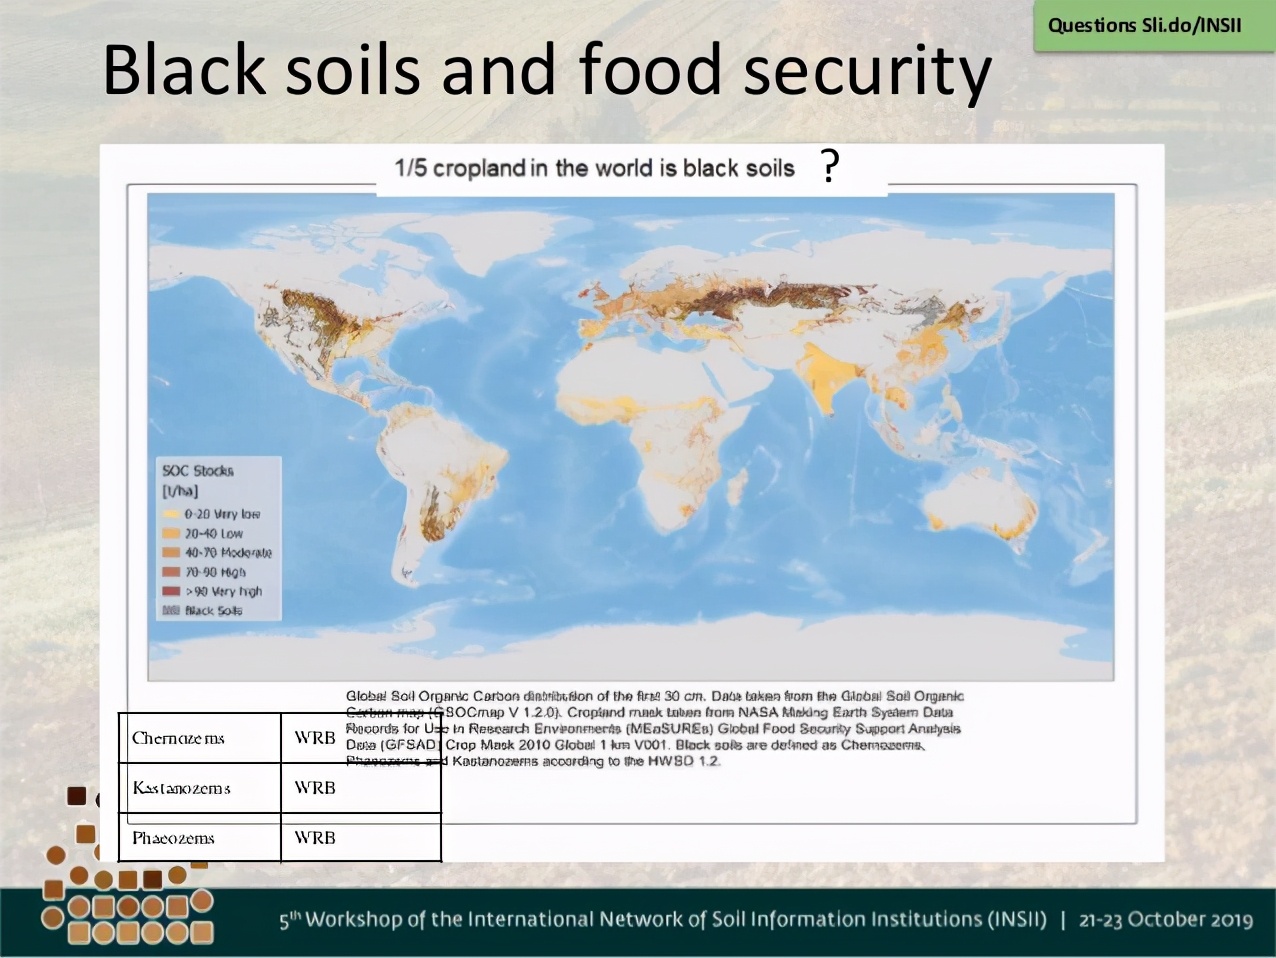Click the 21-23 October 2019 date in footer
Viewport: 1276px width, 958px height.
point(1165,920)
